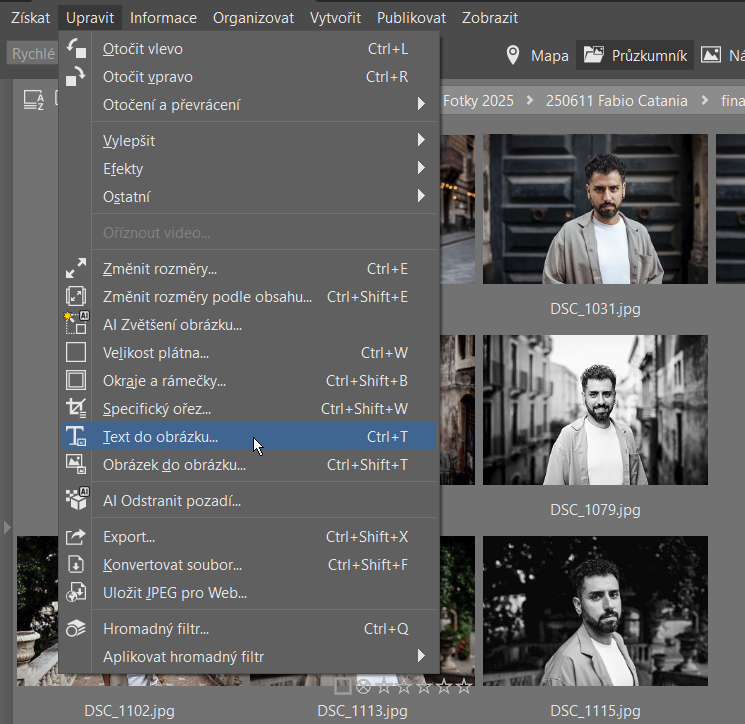
Task: Open the Mapa view
Action: (x=536, y=56)
